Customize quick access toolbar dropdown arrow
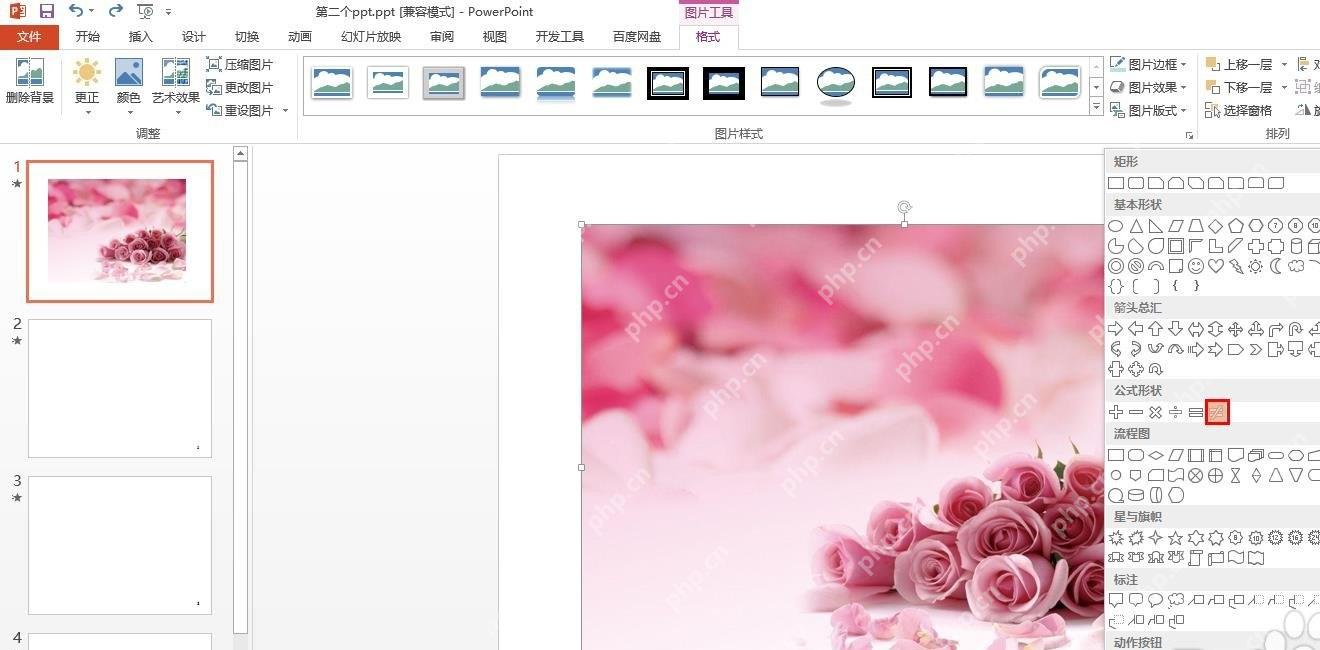This screenshot has width=1320, height=650. pyautogui.click(x=168, y=12)
